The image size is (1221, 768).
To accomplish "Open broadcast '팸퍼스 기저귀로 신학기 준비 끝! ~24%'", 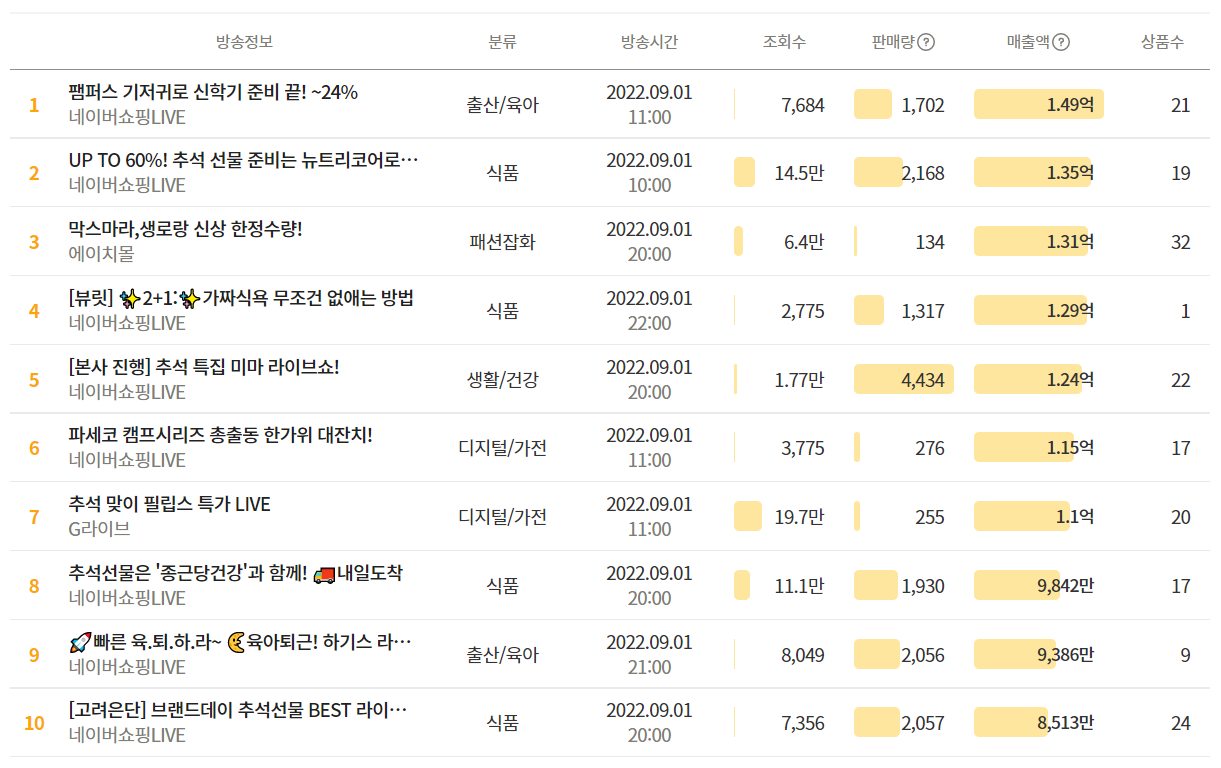I will coord(213,92).
